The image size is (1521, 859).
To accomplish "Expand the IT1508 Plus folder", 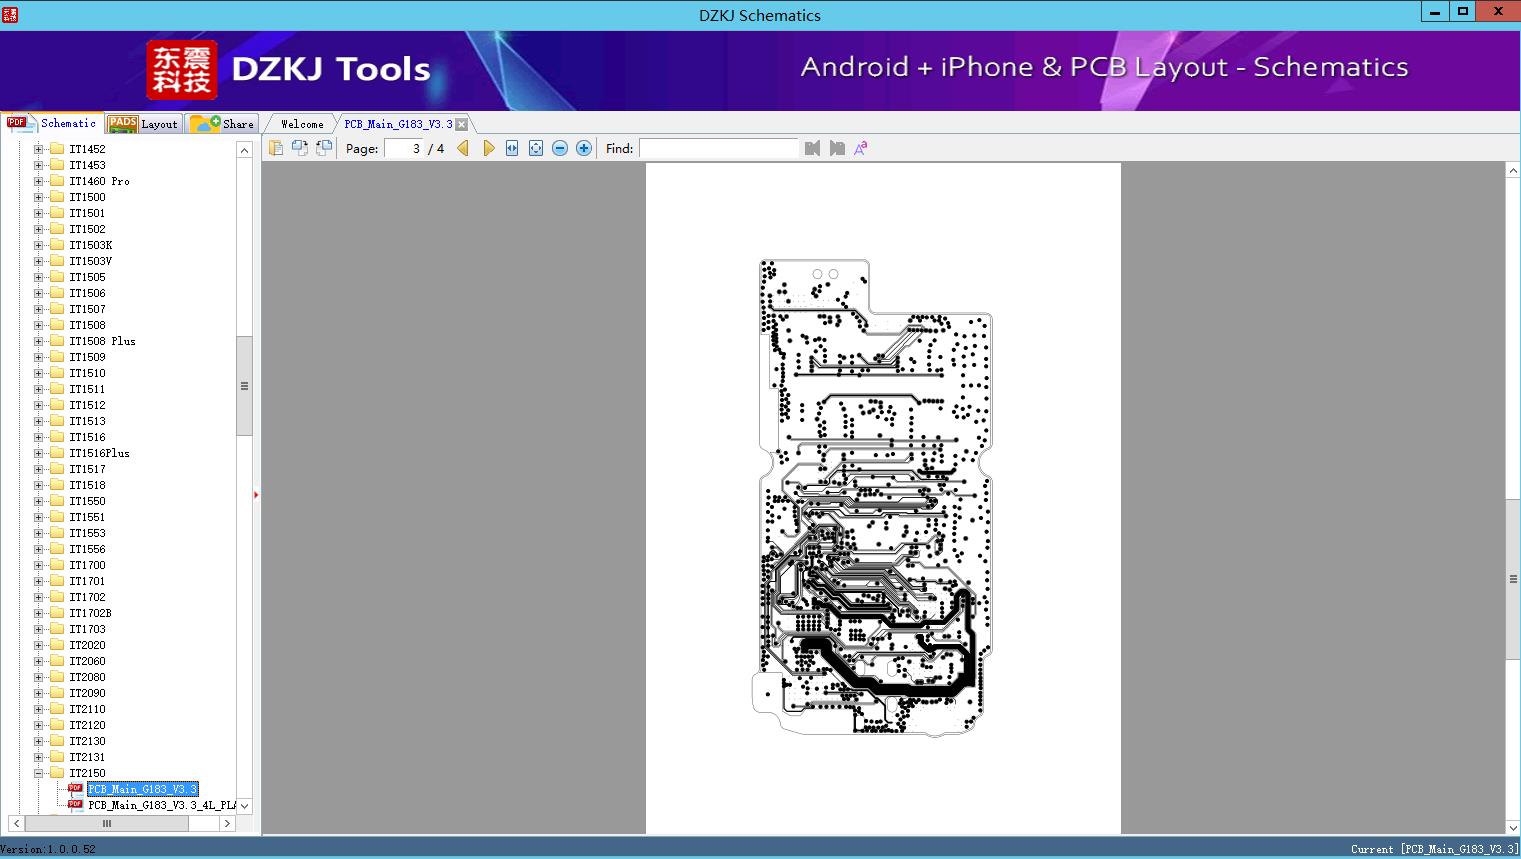I will pos(39,341).
